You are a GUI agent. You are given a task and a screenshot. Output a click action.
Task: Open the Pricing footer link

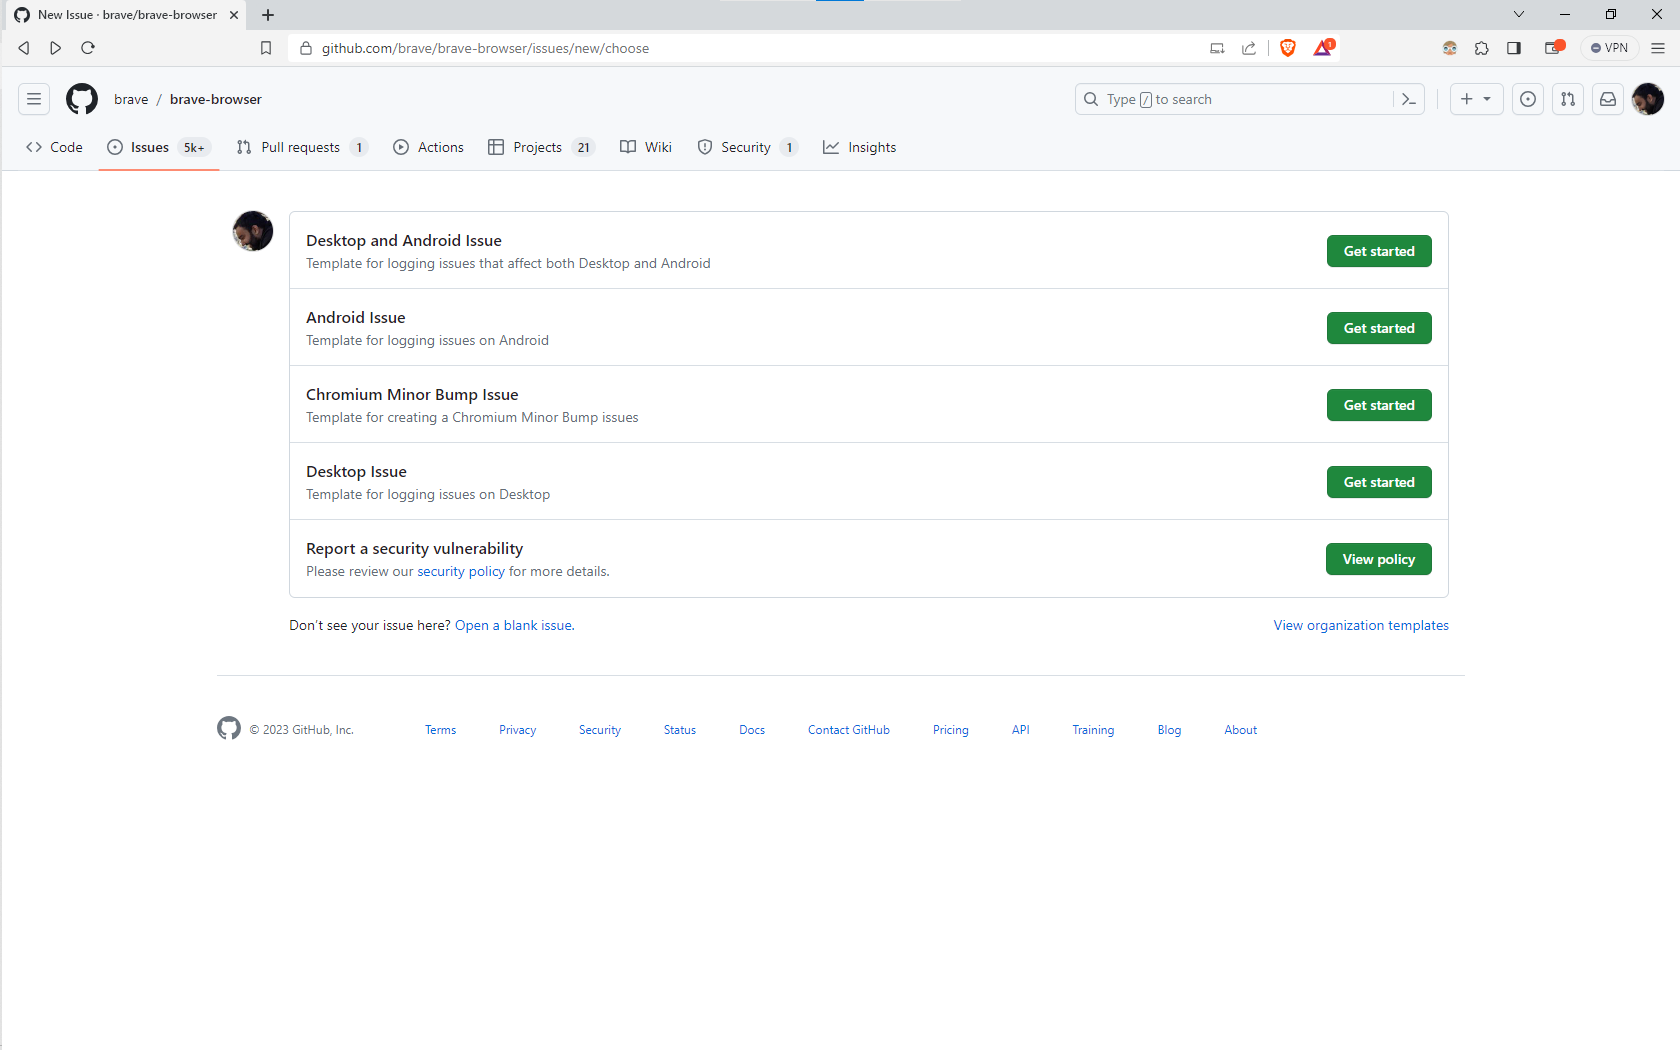(951, 730)
